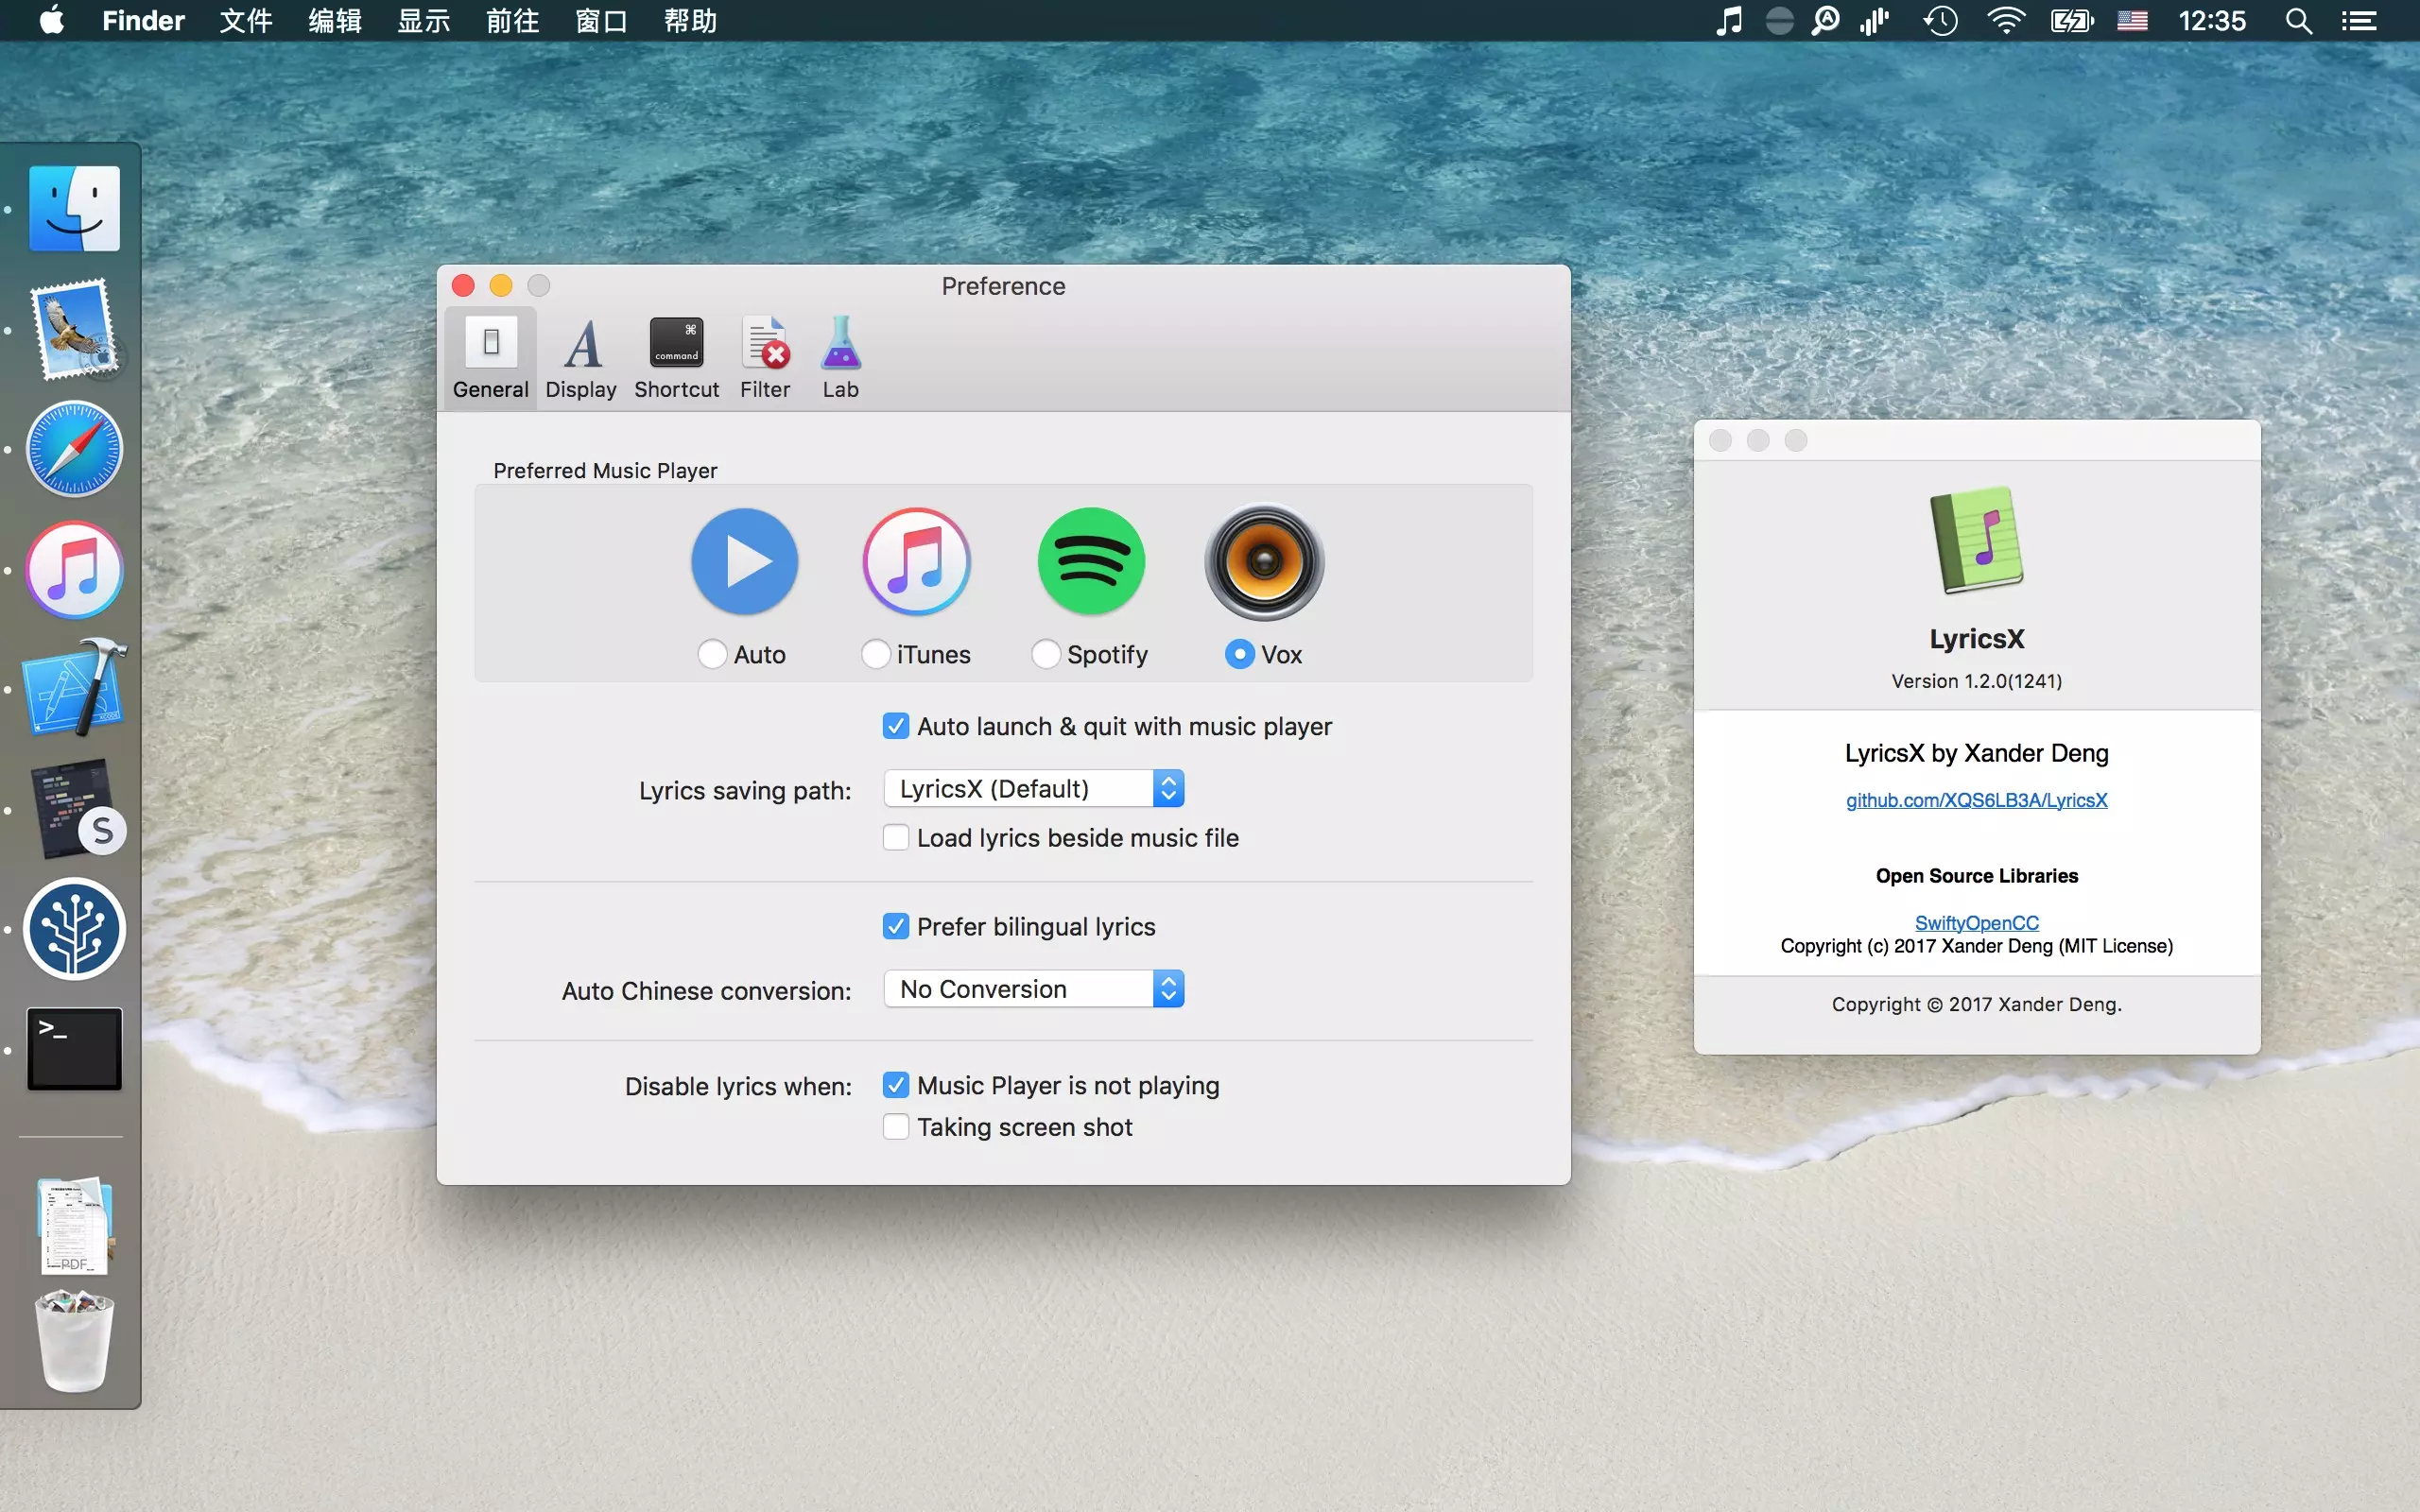This screenshot has height=1512, width=2420.
Task: Open the Display preferences tab
Action: tap(581, 358)
